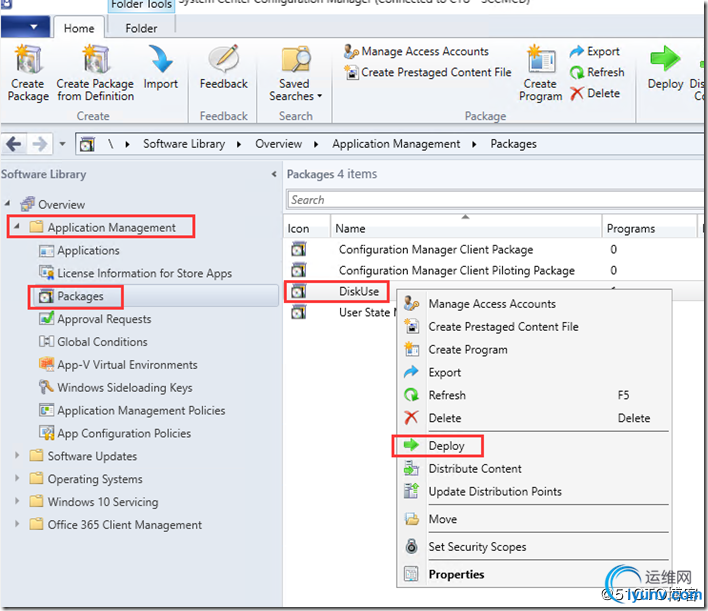Choose Deploy in the context menu

[534, 446]
